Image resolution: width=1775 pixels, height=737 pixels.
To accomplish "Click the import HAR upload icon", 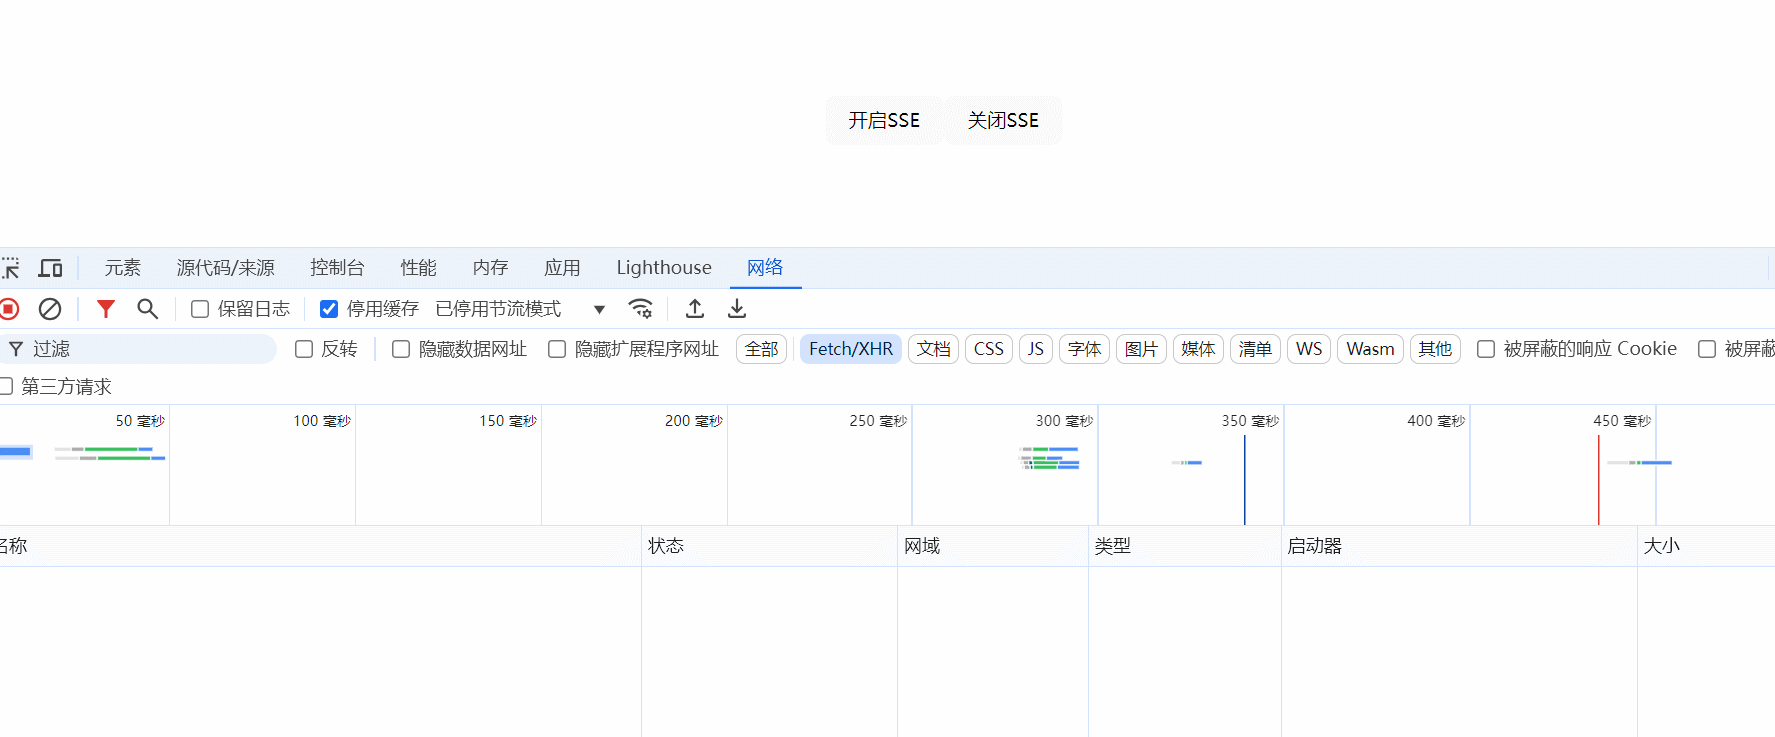I will pyautogui.click(x=695, y=309).
